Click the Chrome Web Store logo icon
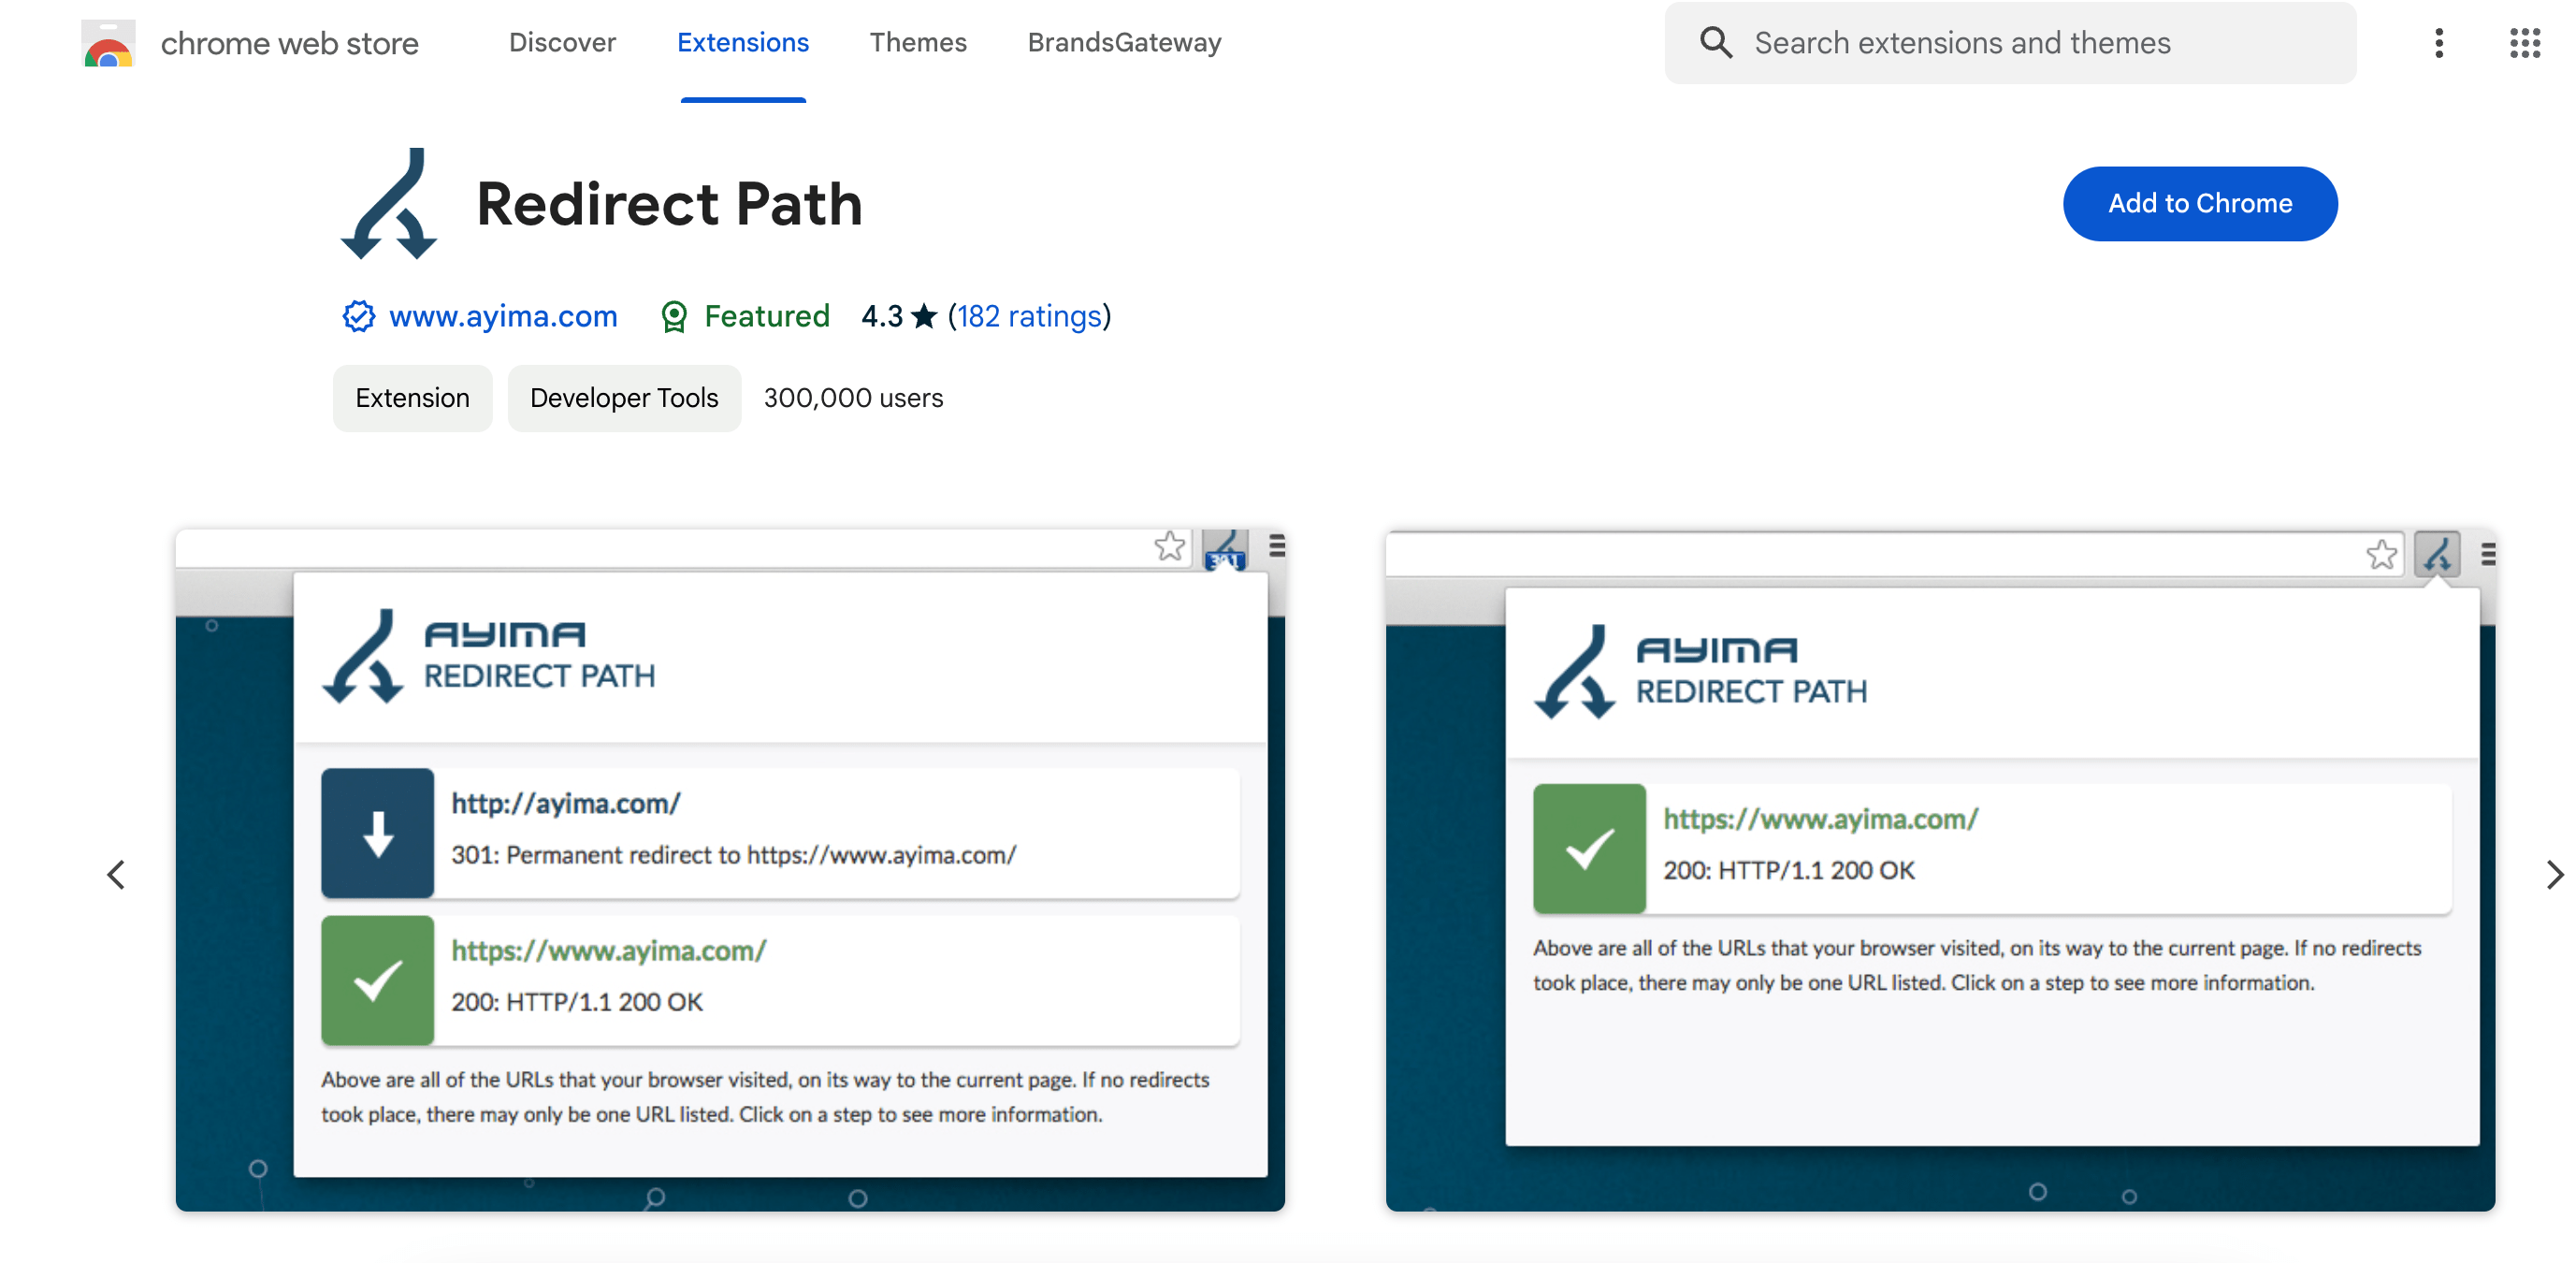This screenshot has width=2576, height=1263. point(108,43)
